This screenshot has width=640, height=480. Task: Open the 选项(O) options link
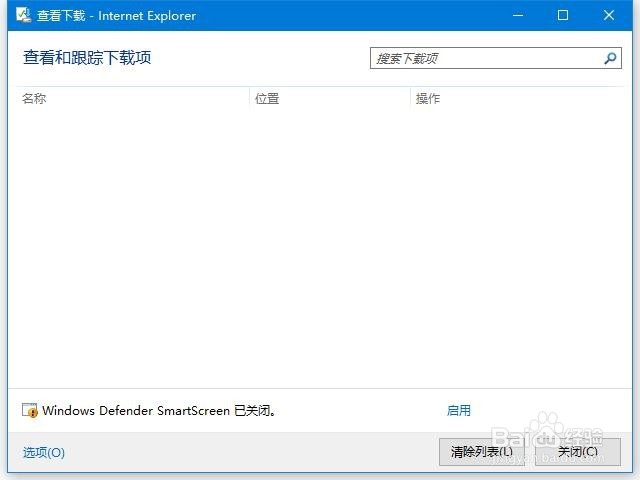tap(44, 452)
